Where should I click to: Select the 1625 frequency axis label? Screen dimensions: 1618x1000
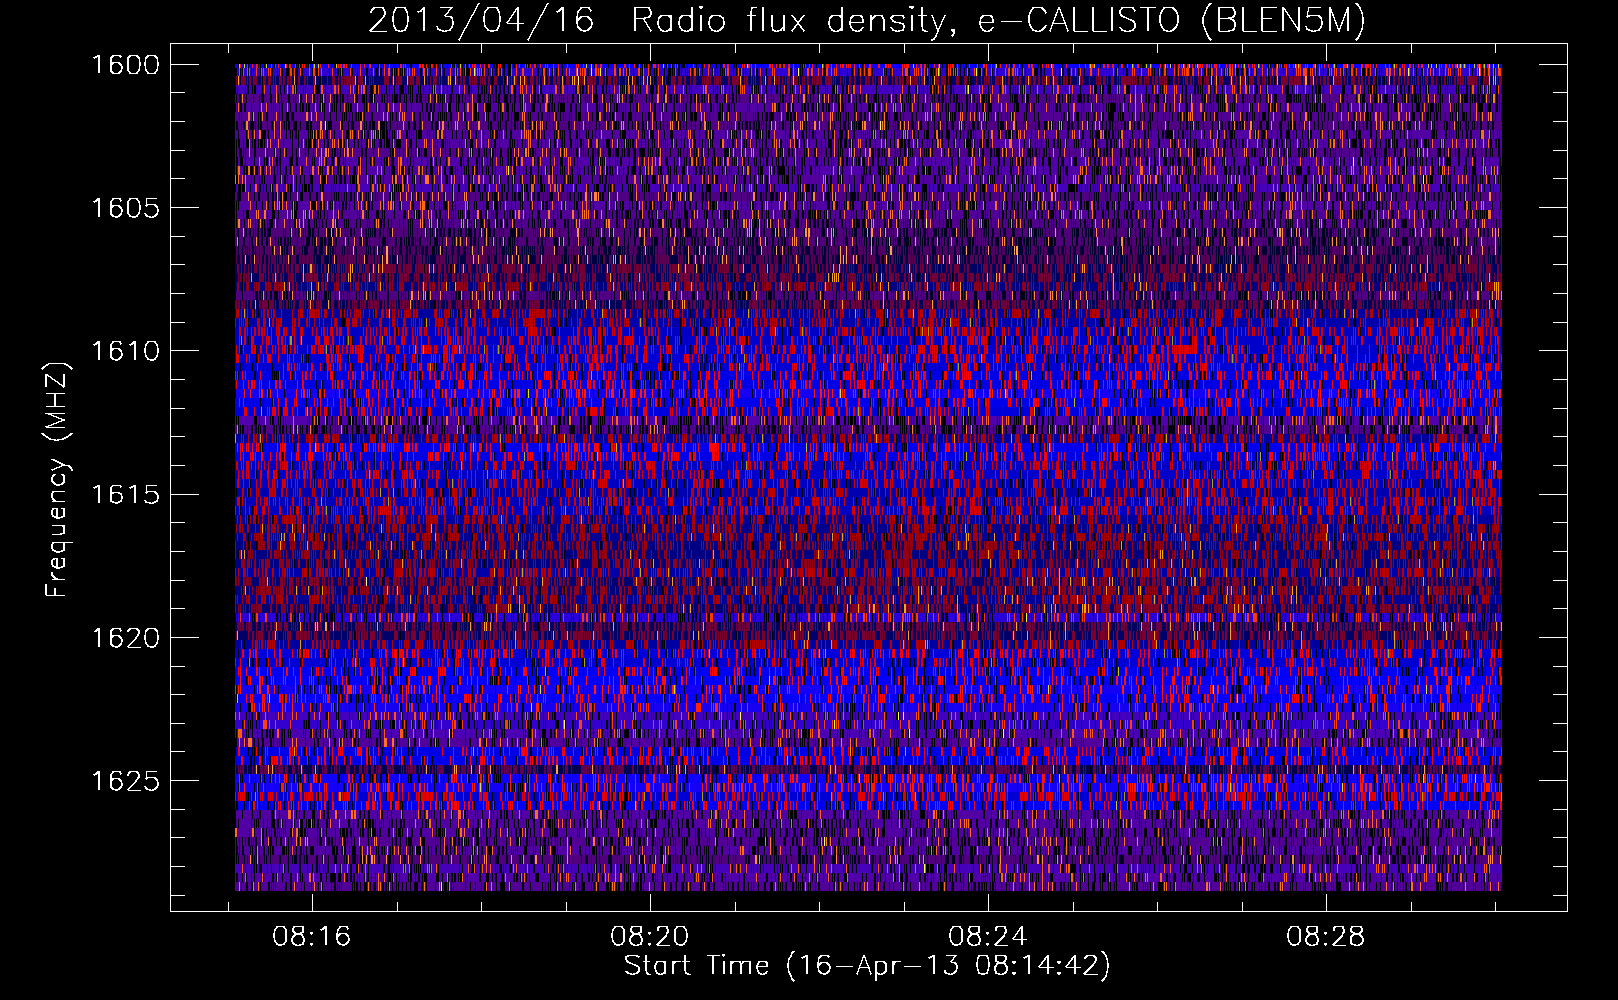tap(125, 781)
